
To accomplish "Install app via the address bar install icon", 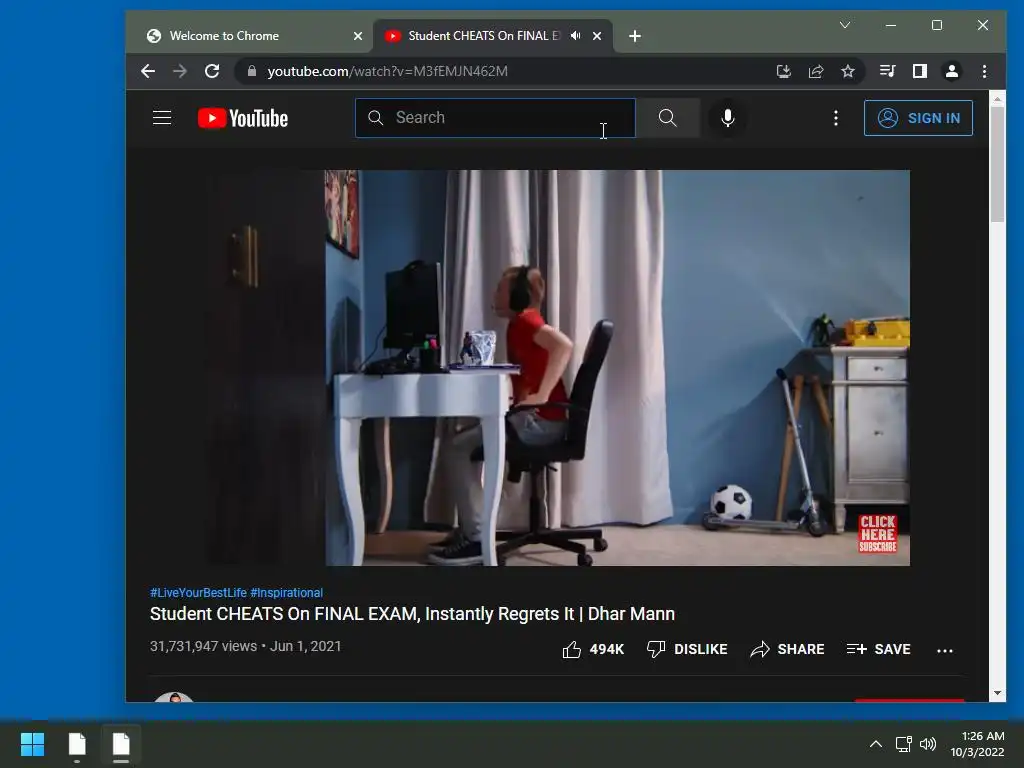I will tap(784, 71).
